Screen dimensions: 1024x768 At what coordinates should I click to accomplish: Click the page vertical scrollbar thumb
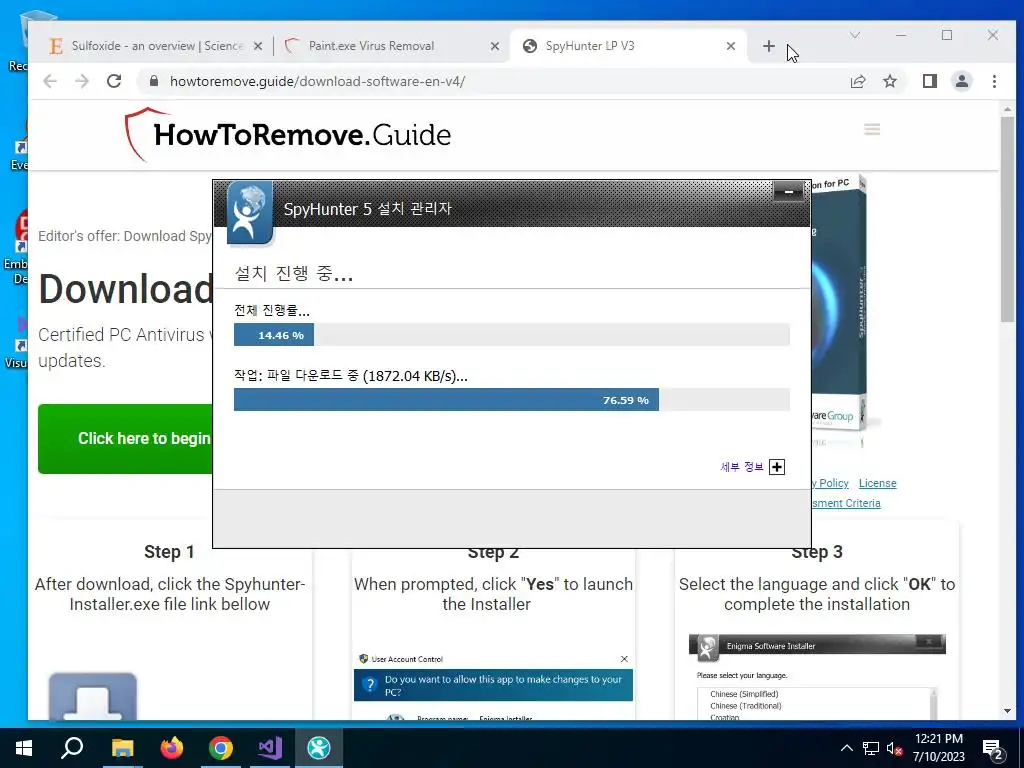pyautogui.click(x=1007, y=219)
